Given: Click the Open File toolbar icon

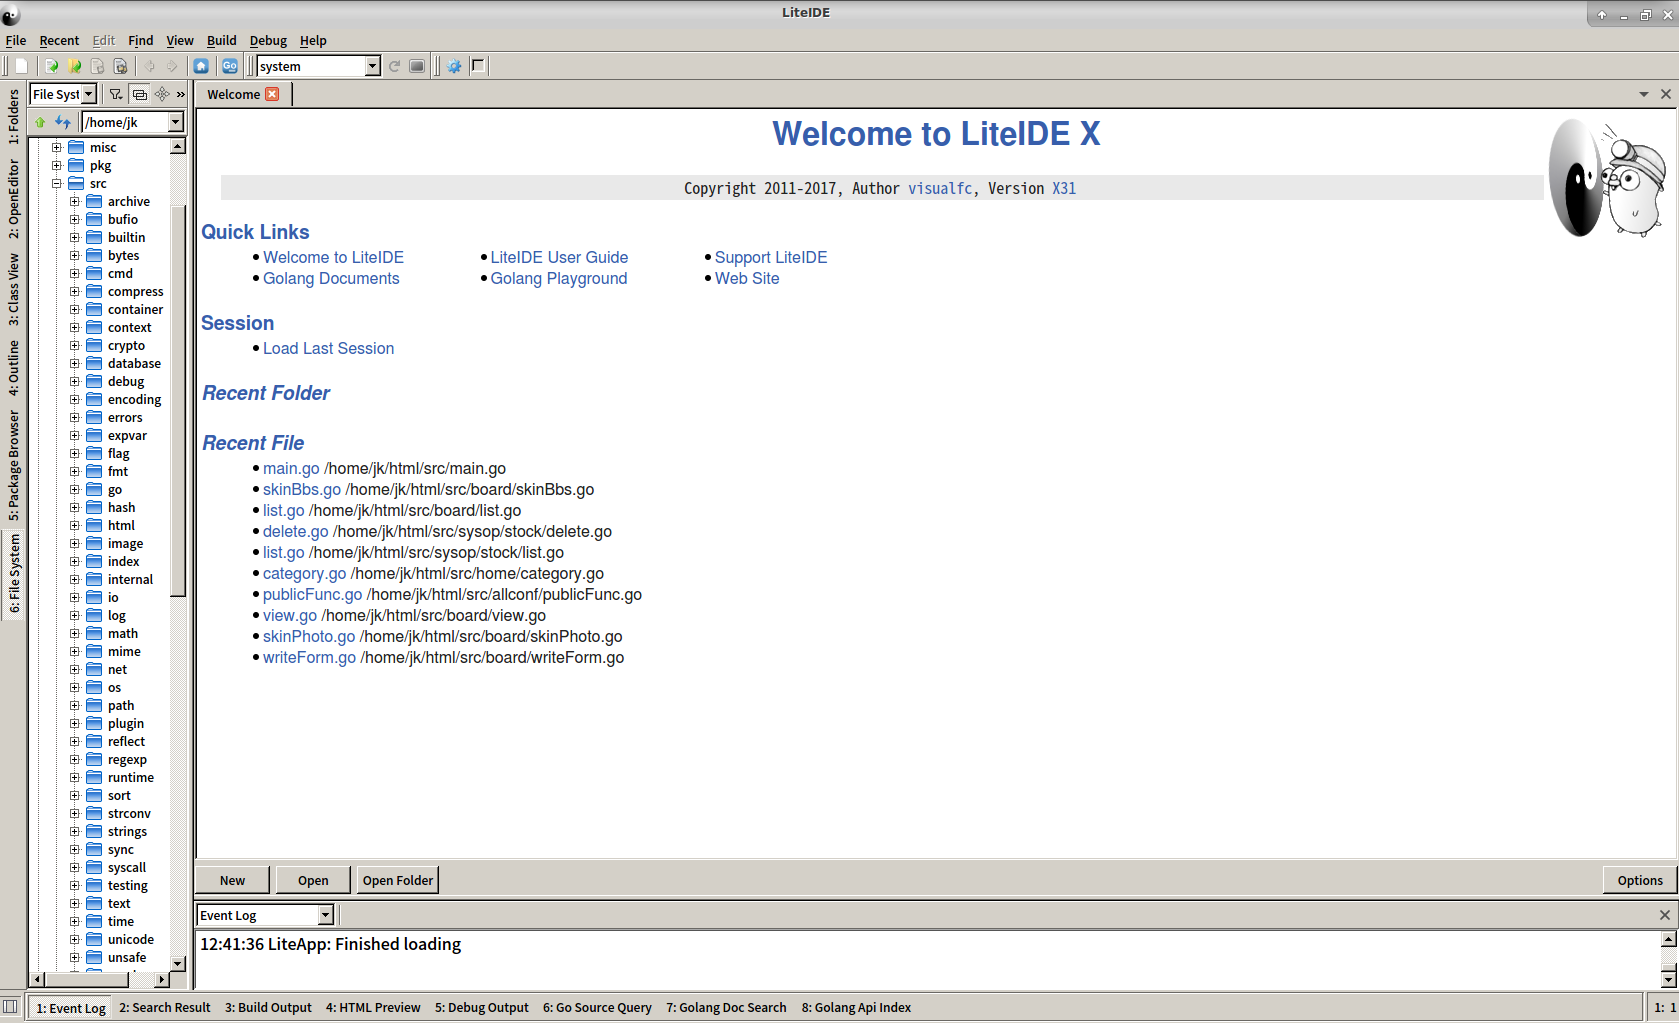Looking at the screenshot, I should pyautogui.click(x=52, y=66).
